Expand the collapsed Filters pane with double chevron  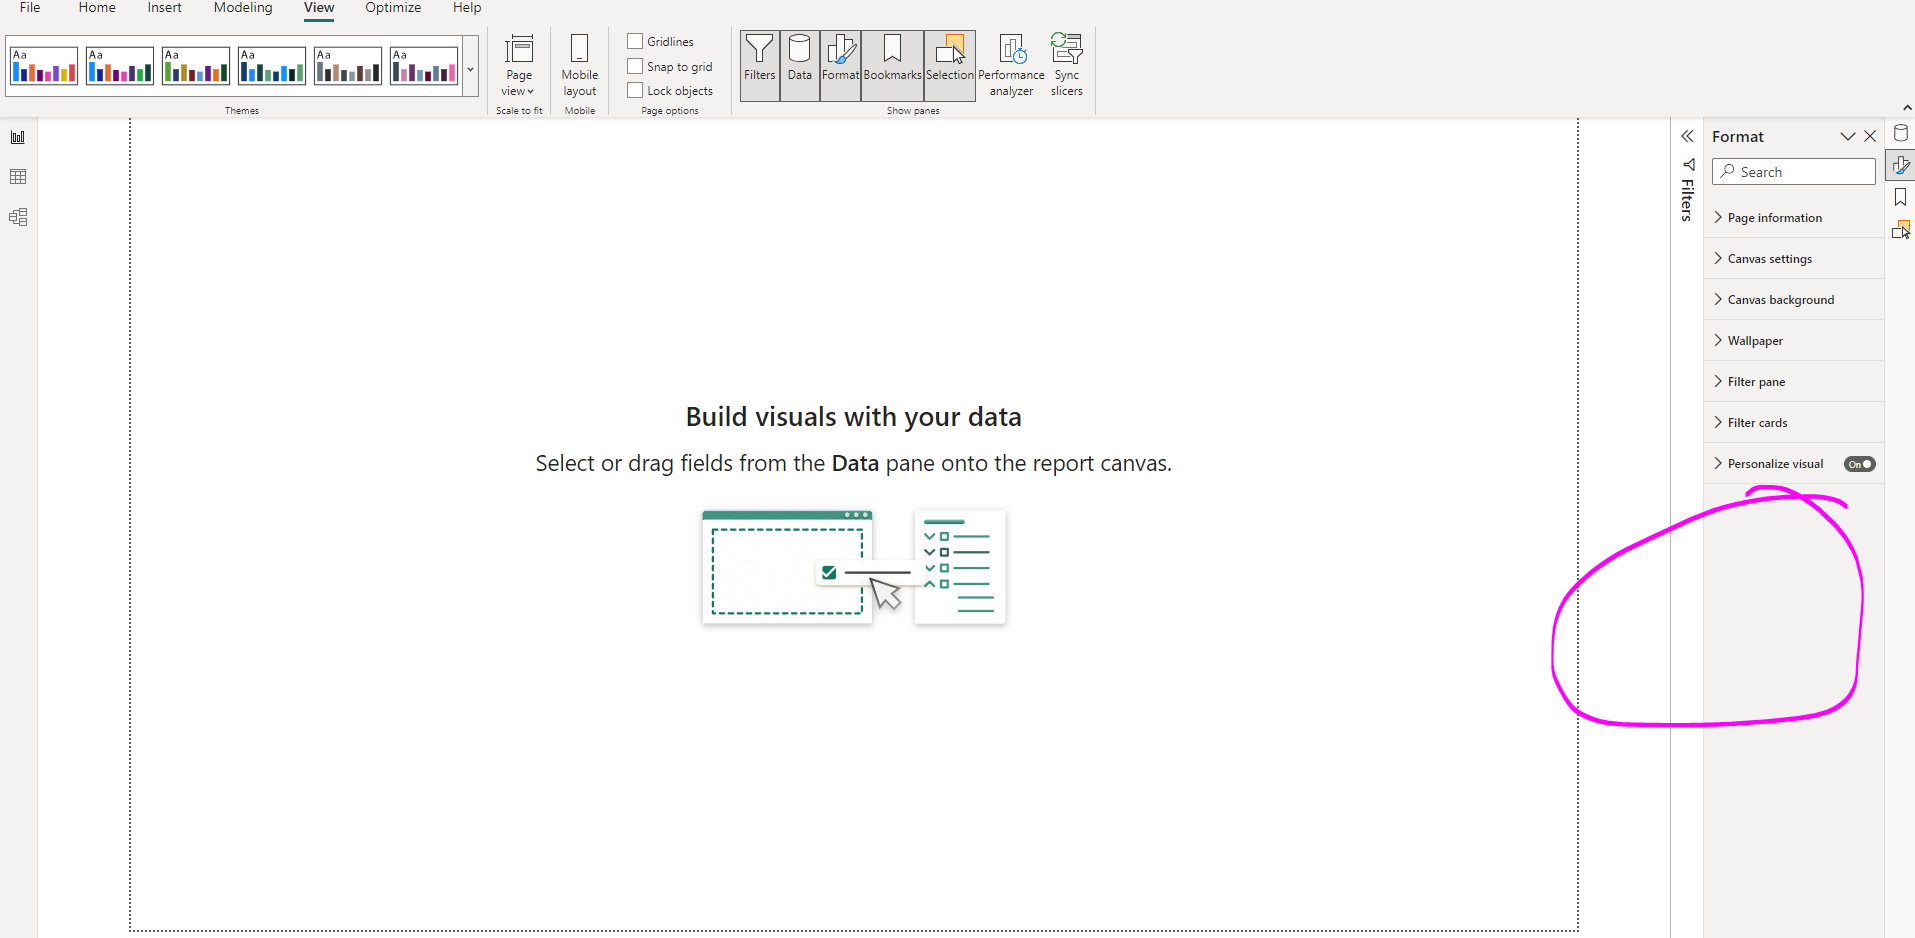[1687, 136]
